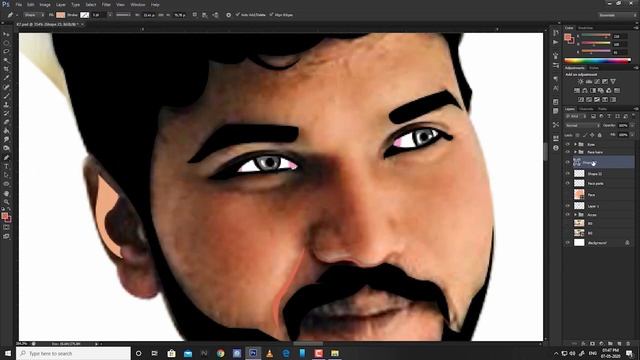Open VLC media player from taskbar
The height and width of the screenshot is (360, 640).
(x=269, y=353)
